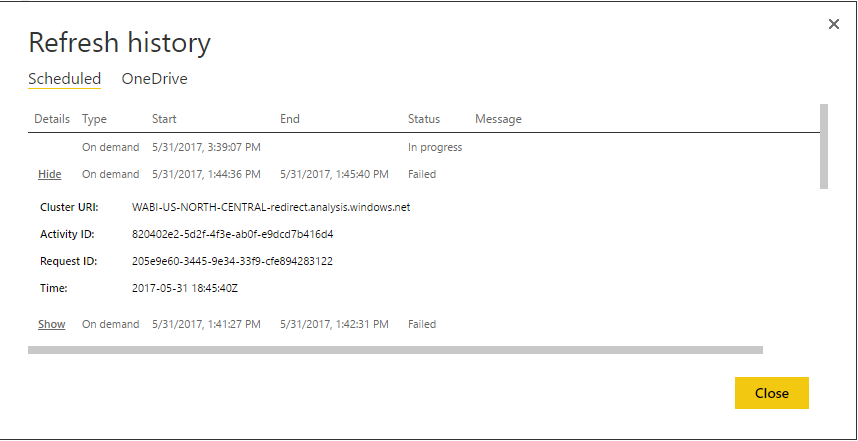Click the Start column header
The height and width of the screenshot is (441, 858).
164,119
